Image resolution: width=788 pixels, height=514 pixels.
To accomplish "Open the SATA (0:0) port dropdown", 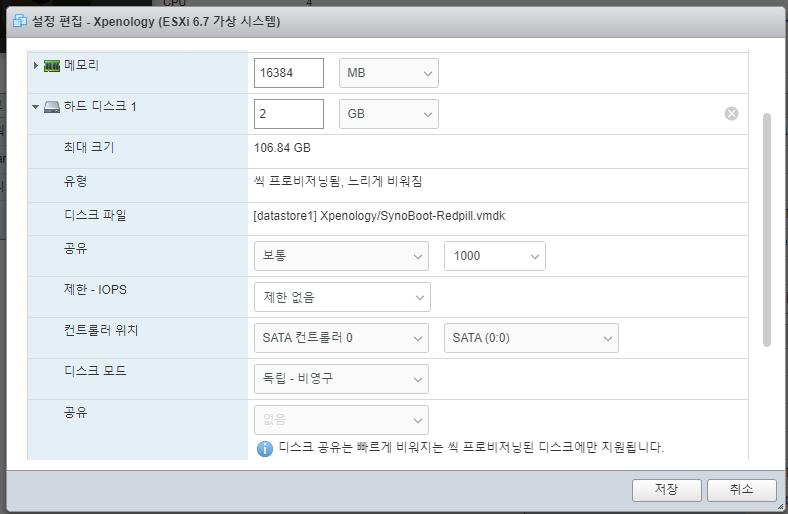I will pyautogui.click(x=531, y=338).
